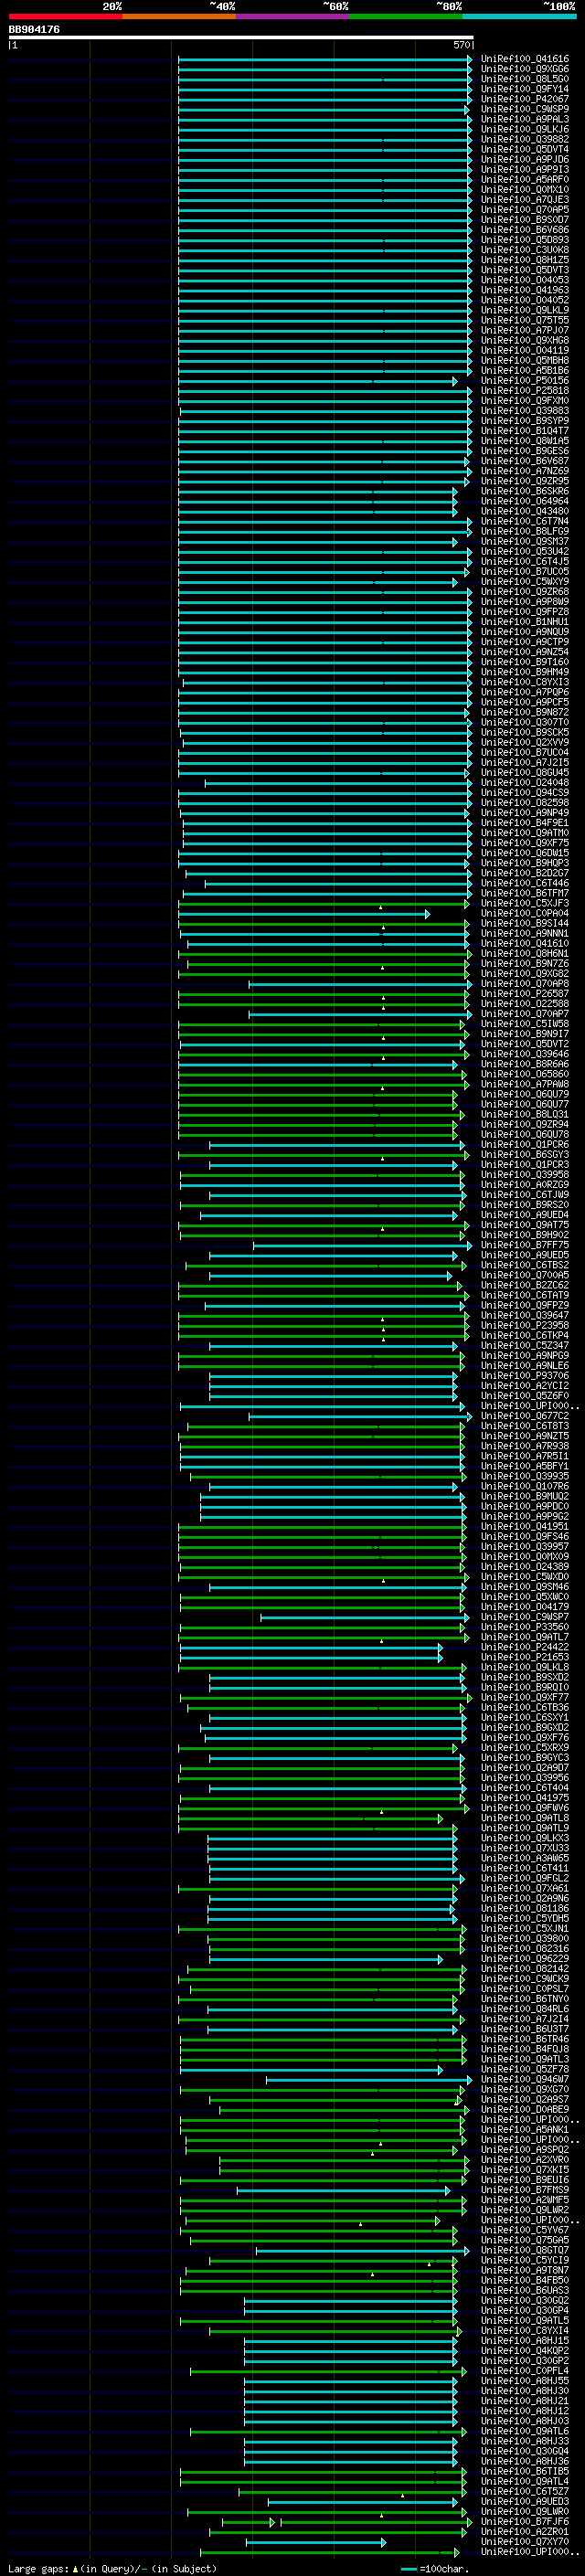585x2576 pixels.
Task: Click the cyan ~100% identity color segment
Action: coord(519,16)
